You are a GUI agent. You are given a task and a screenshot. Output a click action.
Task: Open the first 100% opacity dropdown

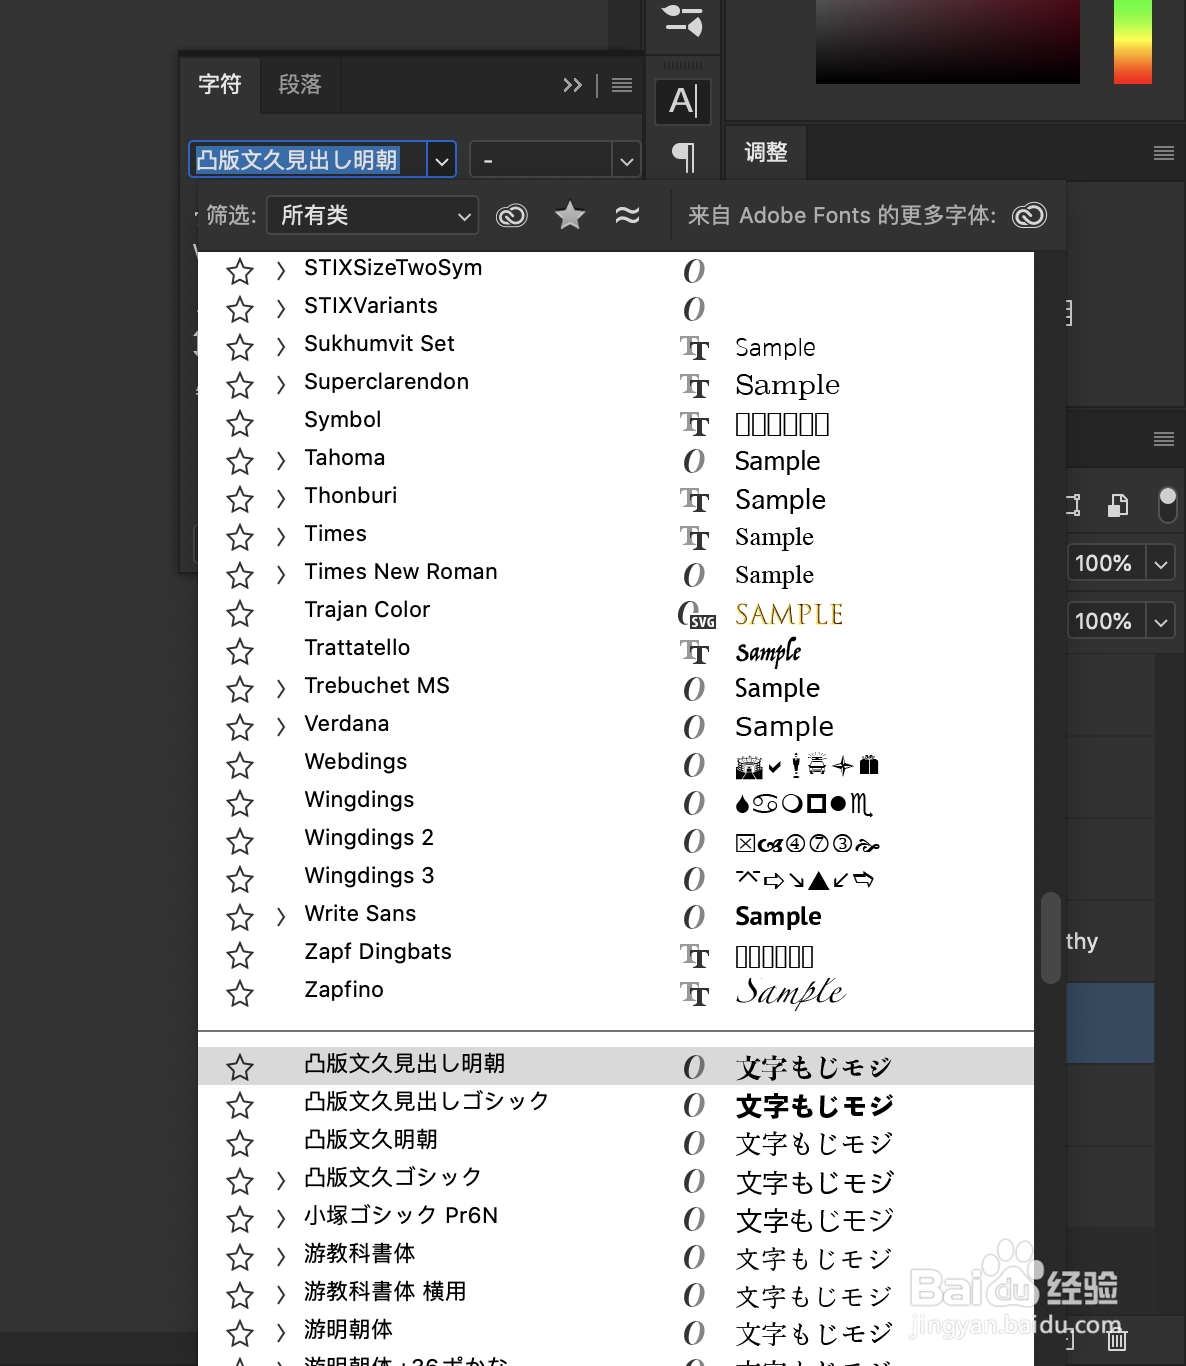tap(1161, 564)
